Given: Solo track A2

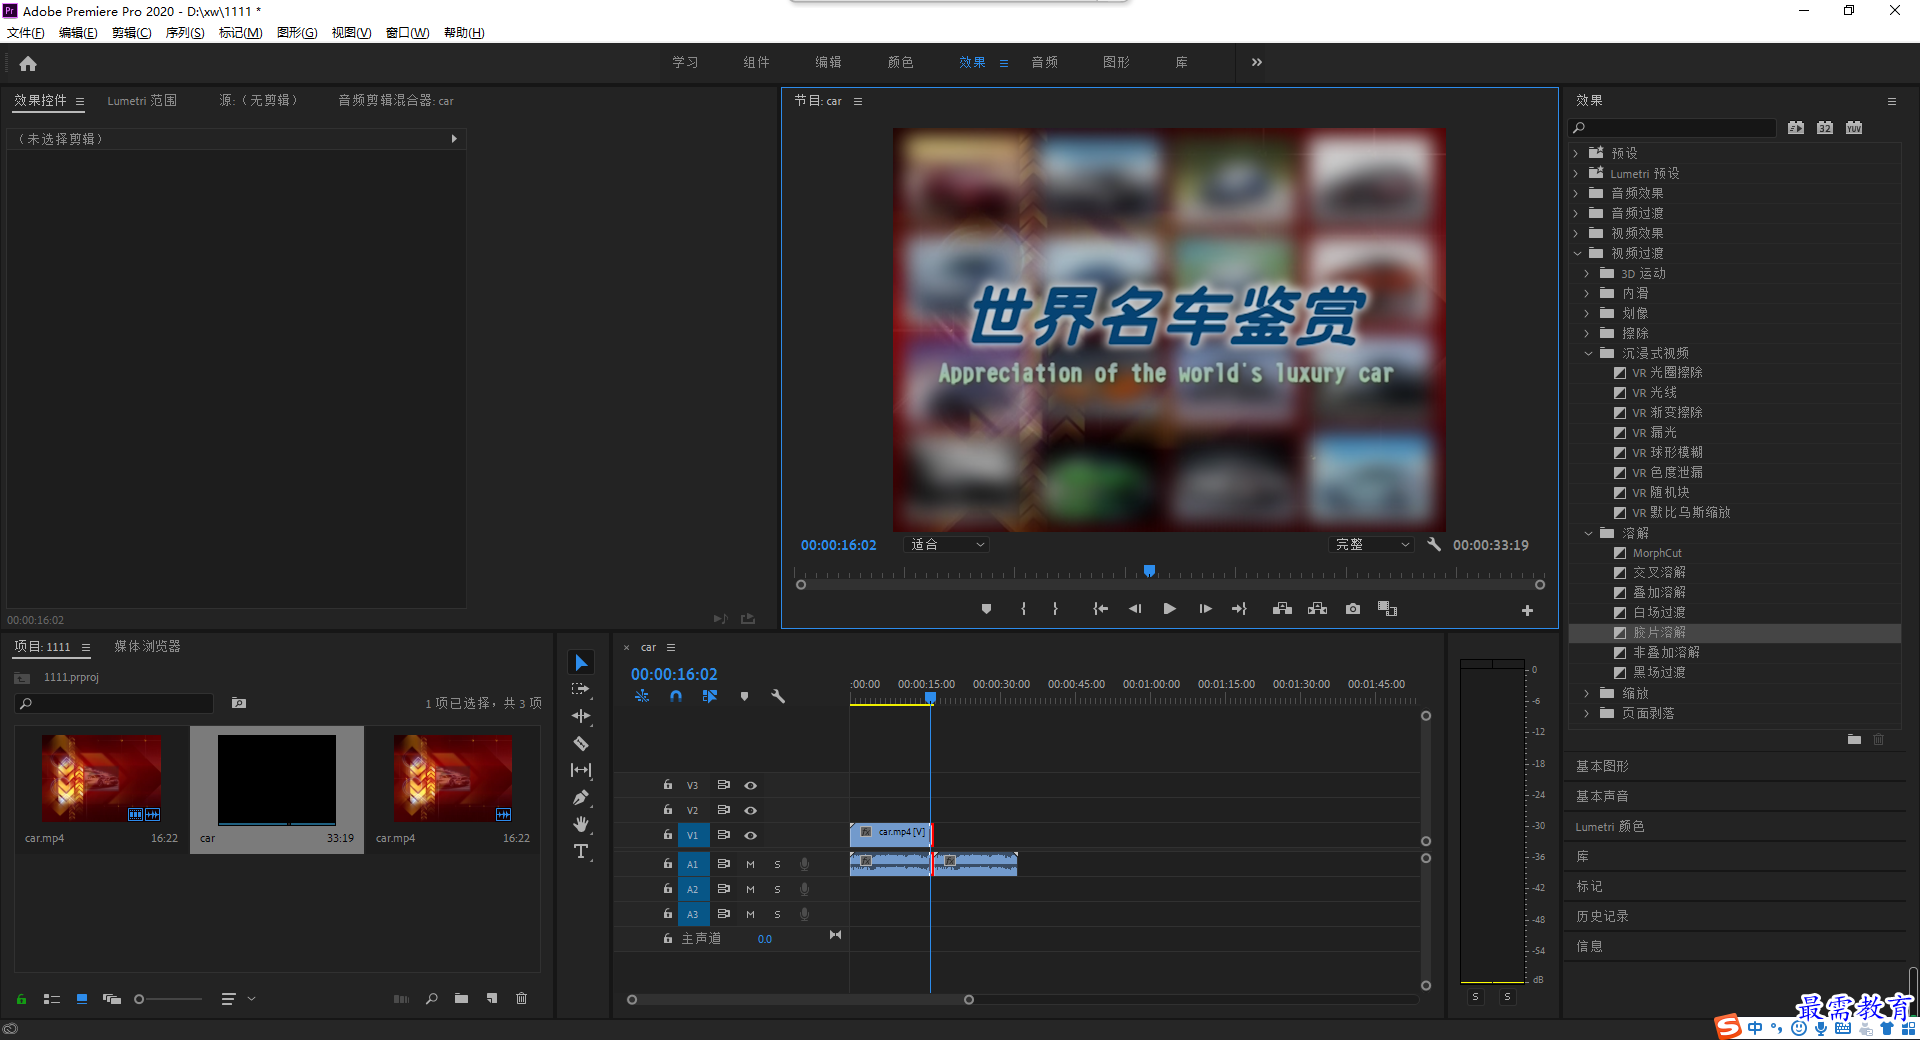Looking at the screenshot, I should 777,889.
